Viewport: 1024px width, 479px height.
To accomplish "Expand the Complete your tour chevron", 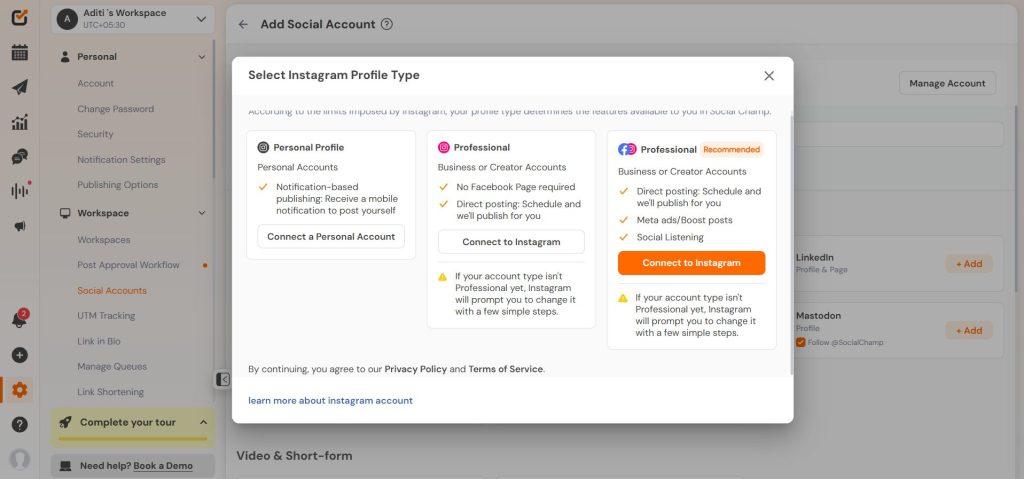I will coord(203,422).
